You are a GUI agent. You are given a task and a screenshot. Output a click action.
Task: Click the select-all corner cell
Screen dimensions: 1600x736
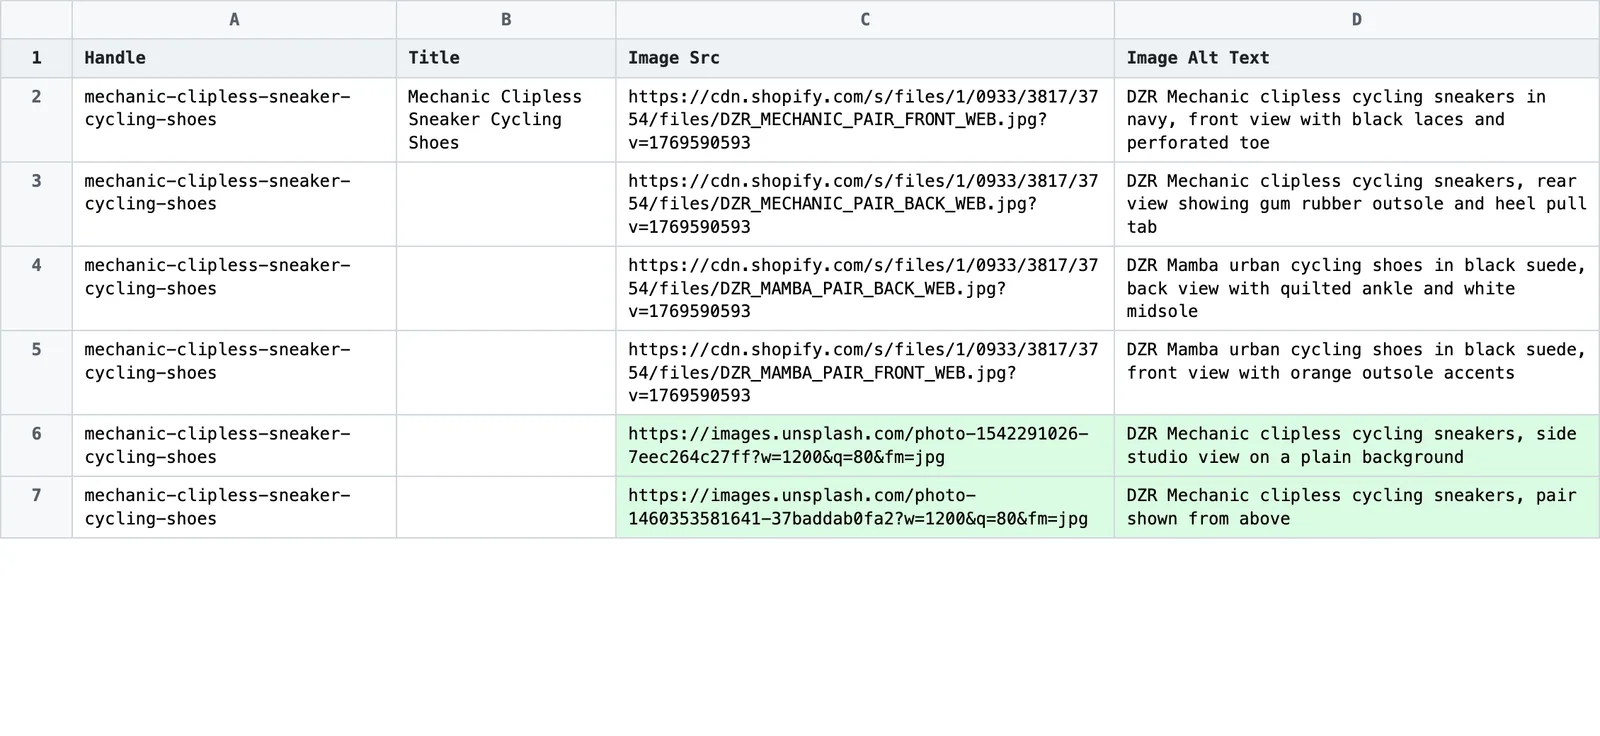pyautogui.click(x=36, y=19)
